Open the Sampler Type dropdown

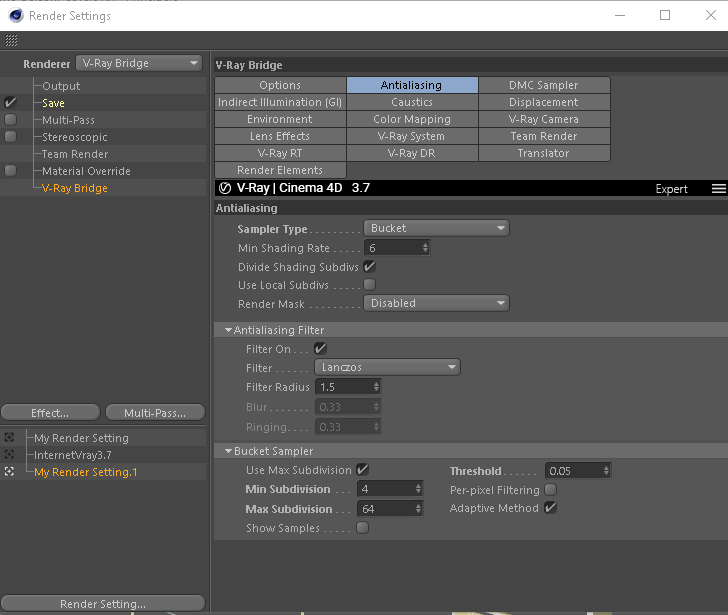[436, 228]
